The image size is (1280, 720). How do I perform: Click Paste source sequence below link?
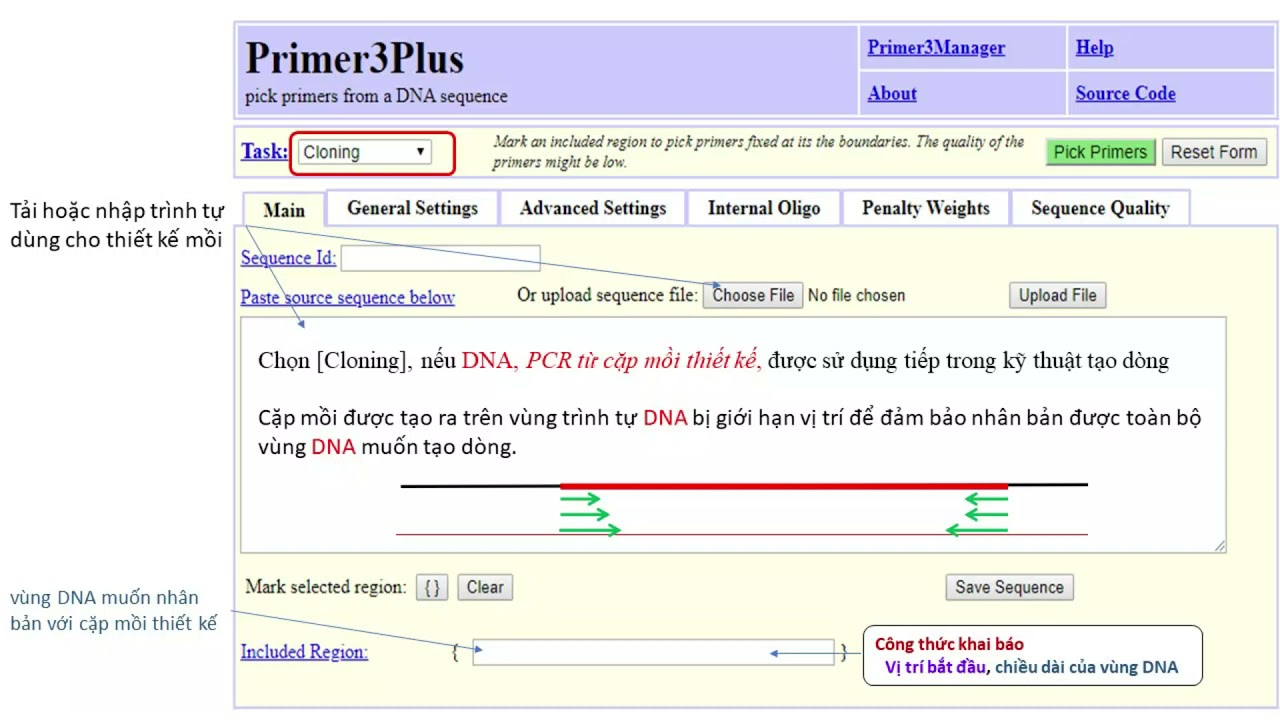348,298
